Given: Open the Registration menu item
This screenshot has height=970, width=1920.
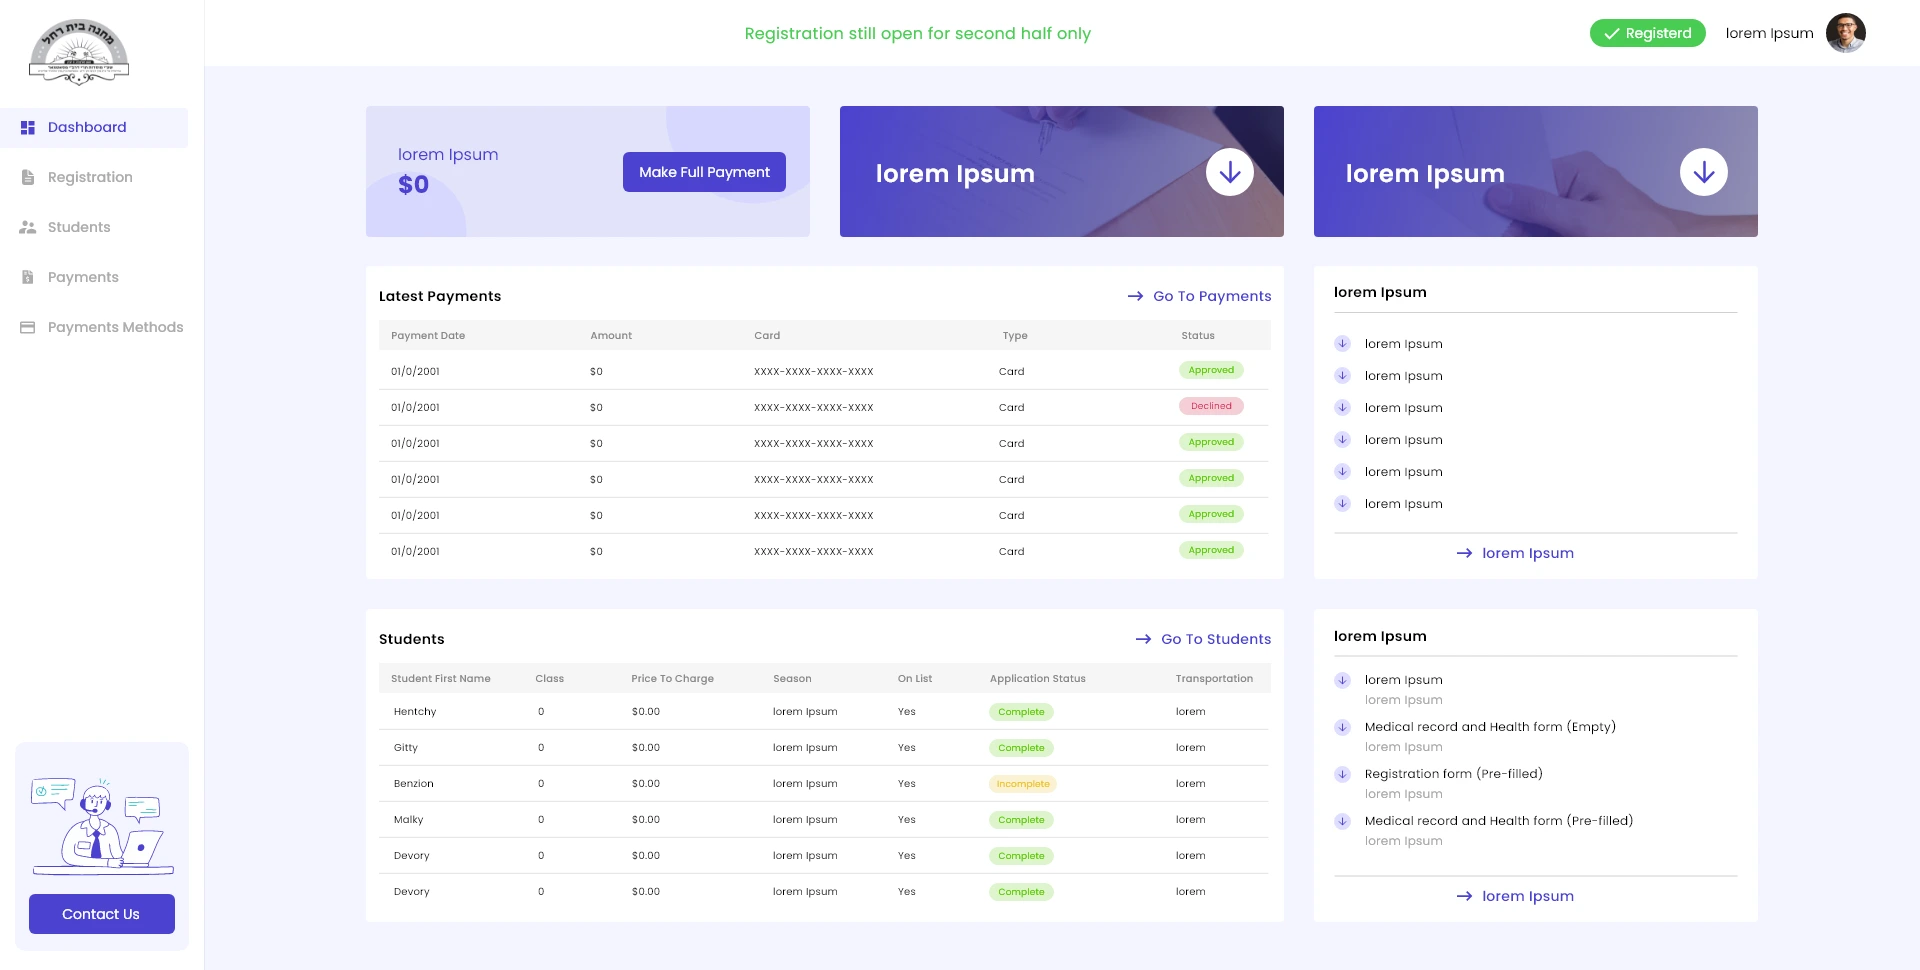Looking at the screenshot, I should coord(90,178).
